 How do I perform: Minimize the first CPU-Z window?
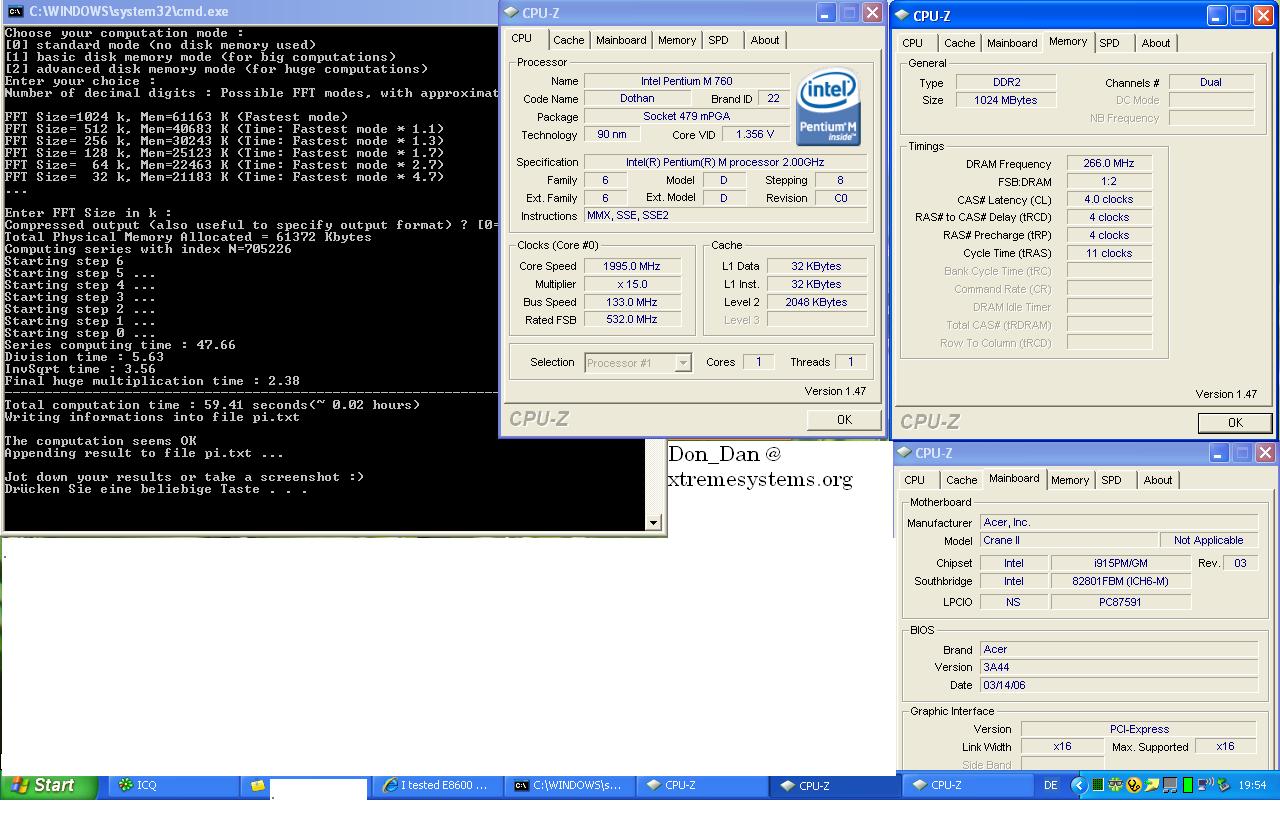(826, 13)
